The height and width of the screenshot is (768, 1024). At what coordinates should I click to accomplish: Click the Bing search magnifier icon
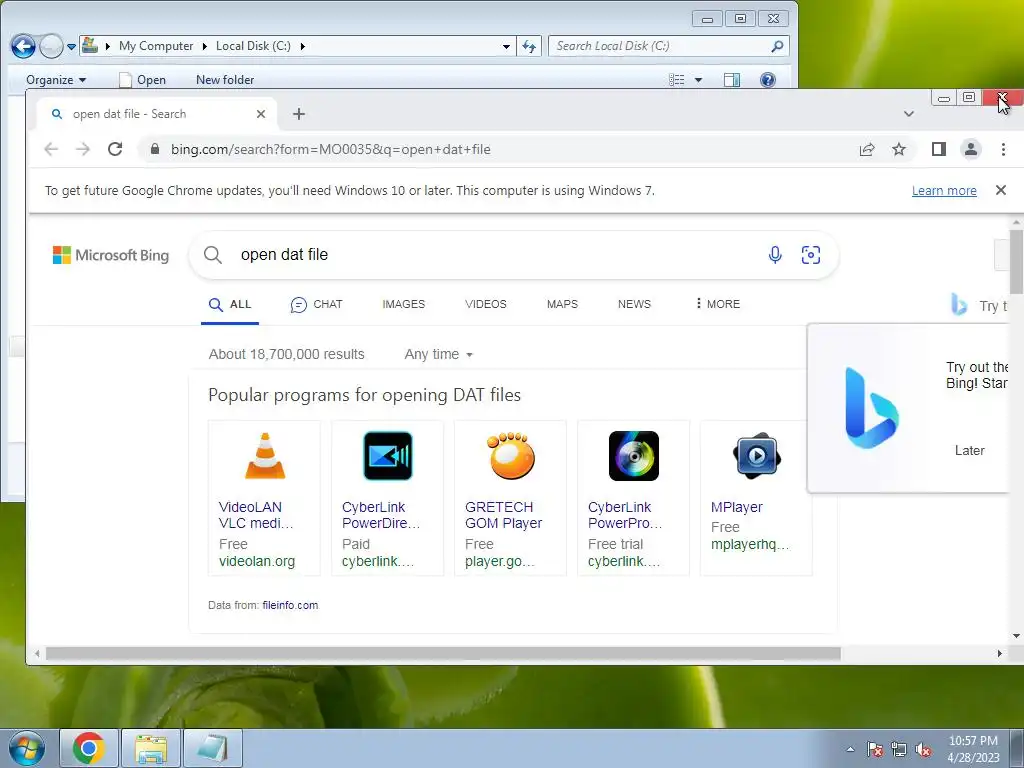(213, 255)
